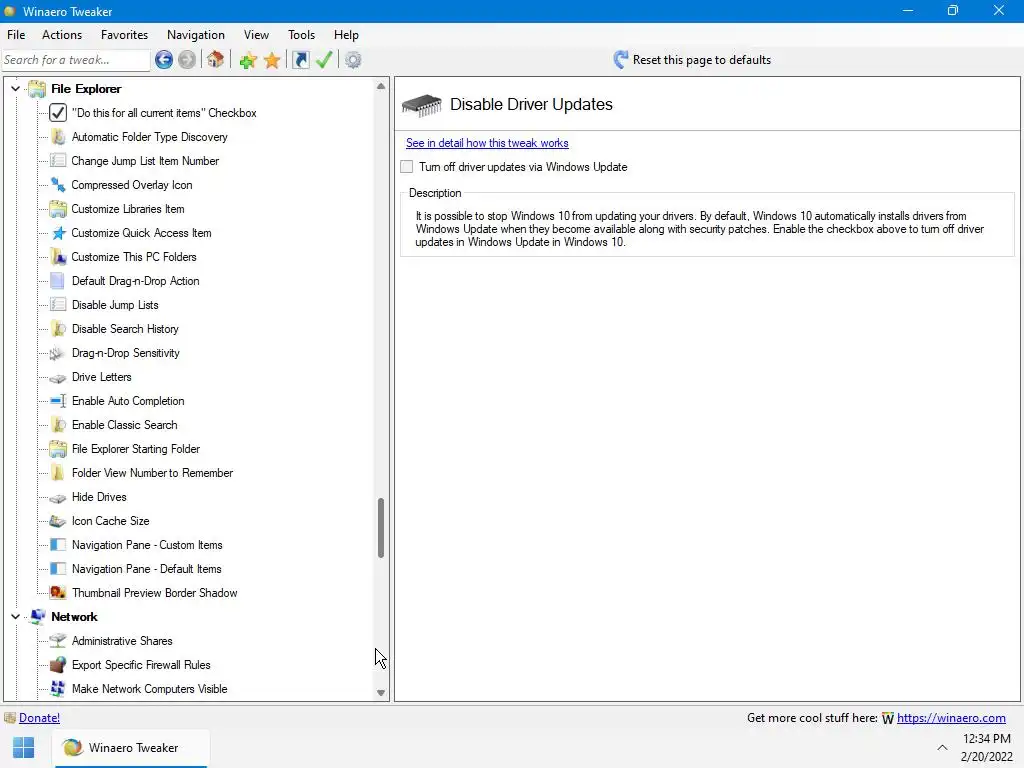Open the Favorites menu

coord(124,35)
